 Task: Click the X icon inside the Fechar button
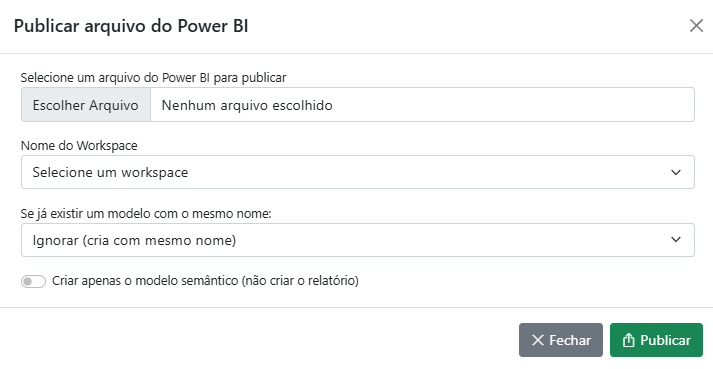pyautogui.click(x=537, y=340)
